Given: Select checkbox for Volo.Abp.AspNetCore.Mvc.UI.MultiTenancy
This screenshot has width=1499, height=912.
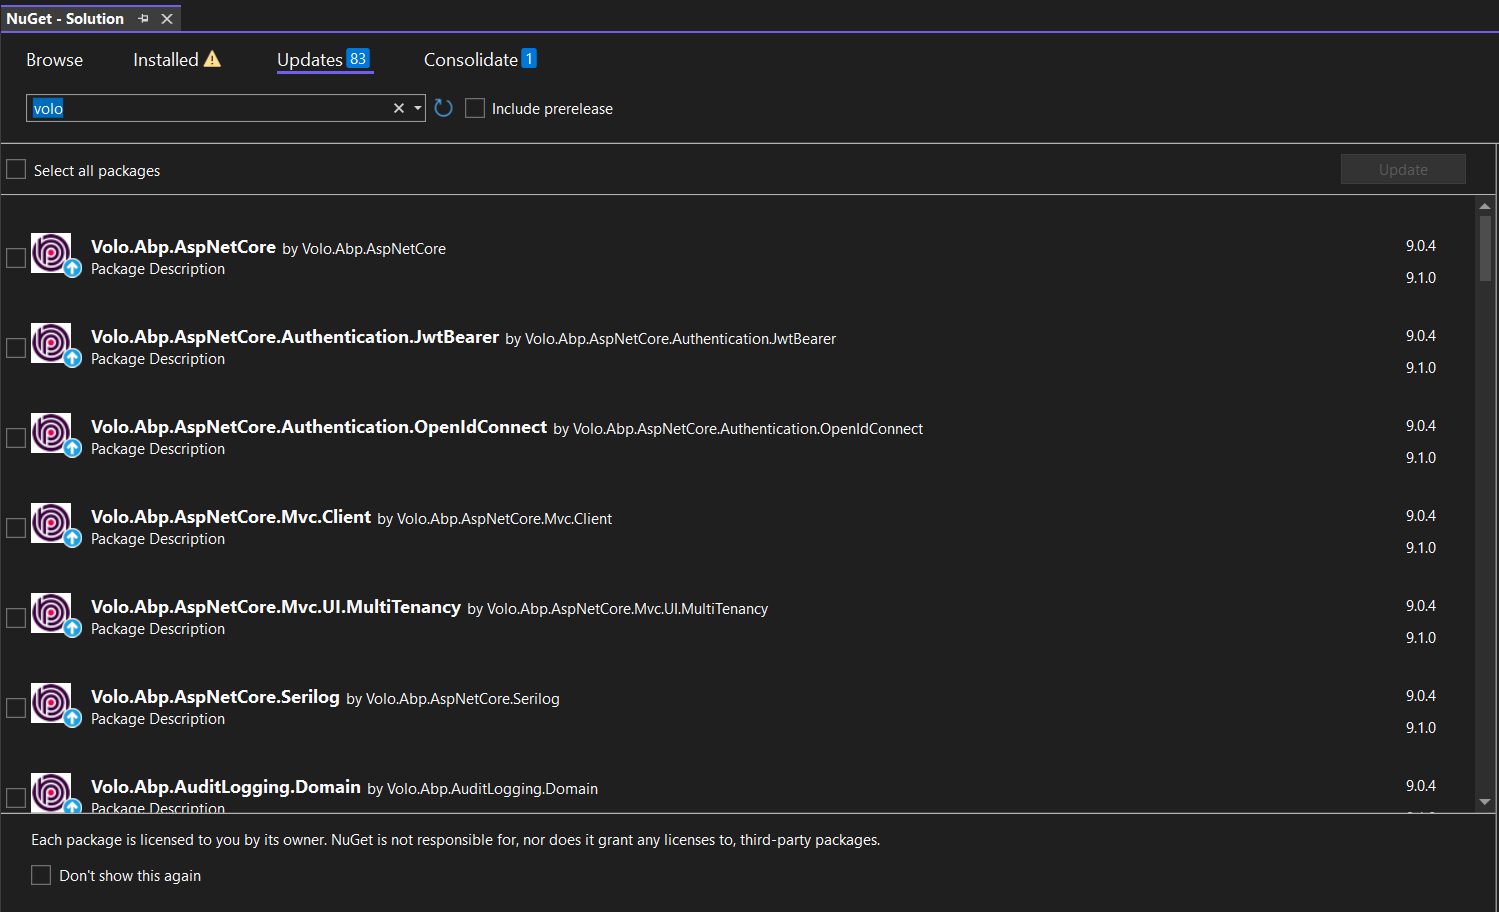Looking at the screenshot, I should (16, 618).
